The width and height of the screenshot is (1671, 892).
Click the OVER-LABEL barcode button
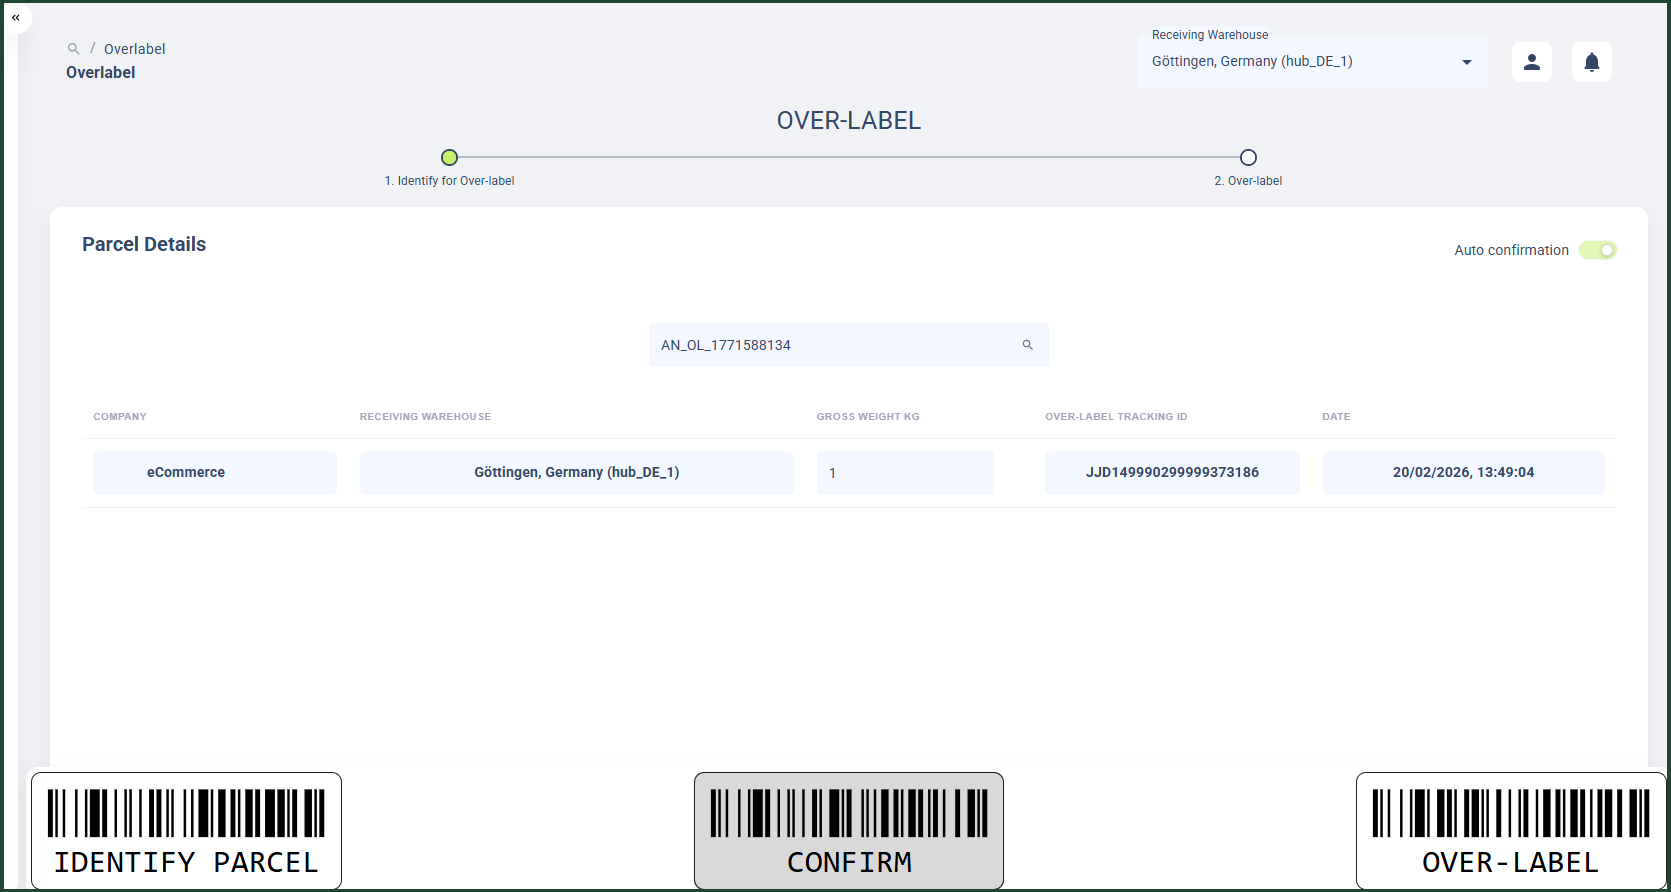1510,830
